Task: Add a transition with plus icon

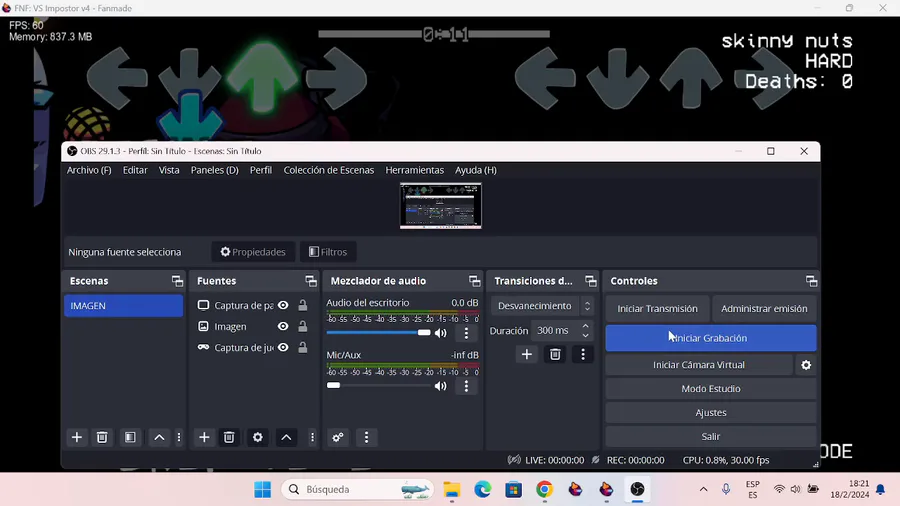Action: click(x=526, y=354)
